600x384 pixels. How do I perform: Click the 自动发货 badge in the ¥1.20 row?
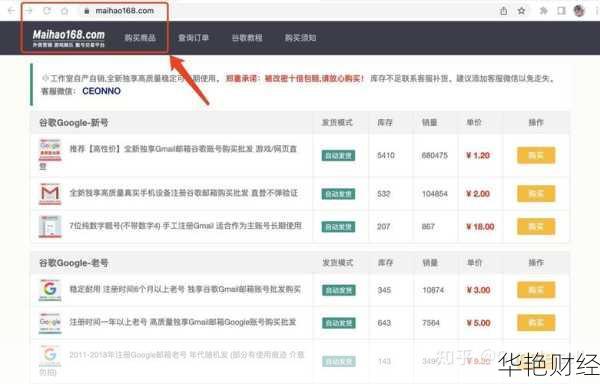[x=338, y=156]
